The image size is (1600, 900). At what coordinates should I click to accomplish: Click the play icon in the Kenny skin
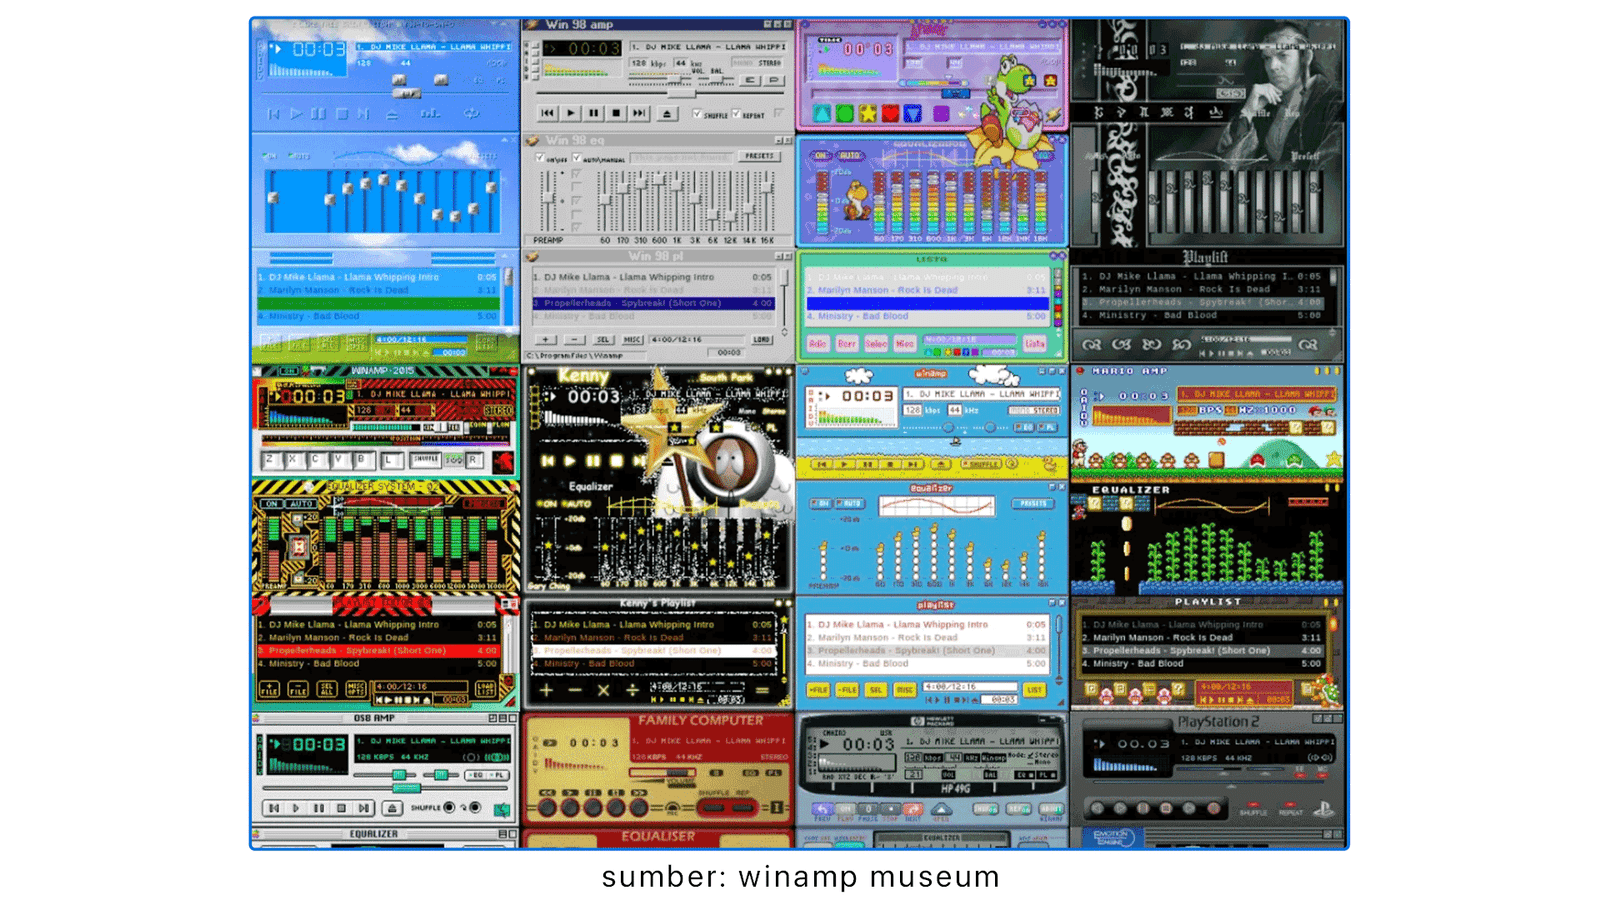(x=570, y=460)
